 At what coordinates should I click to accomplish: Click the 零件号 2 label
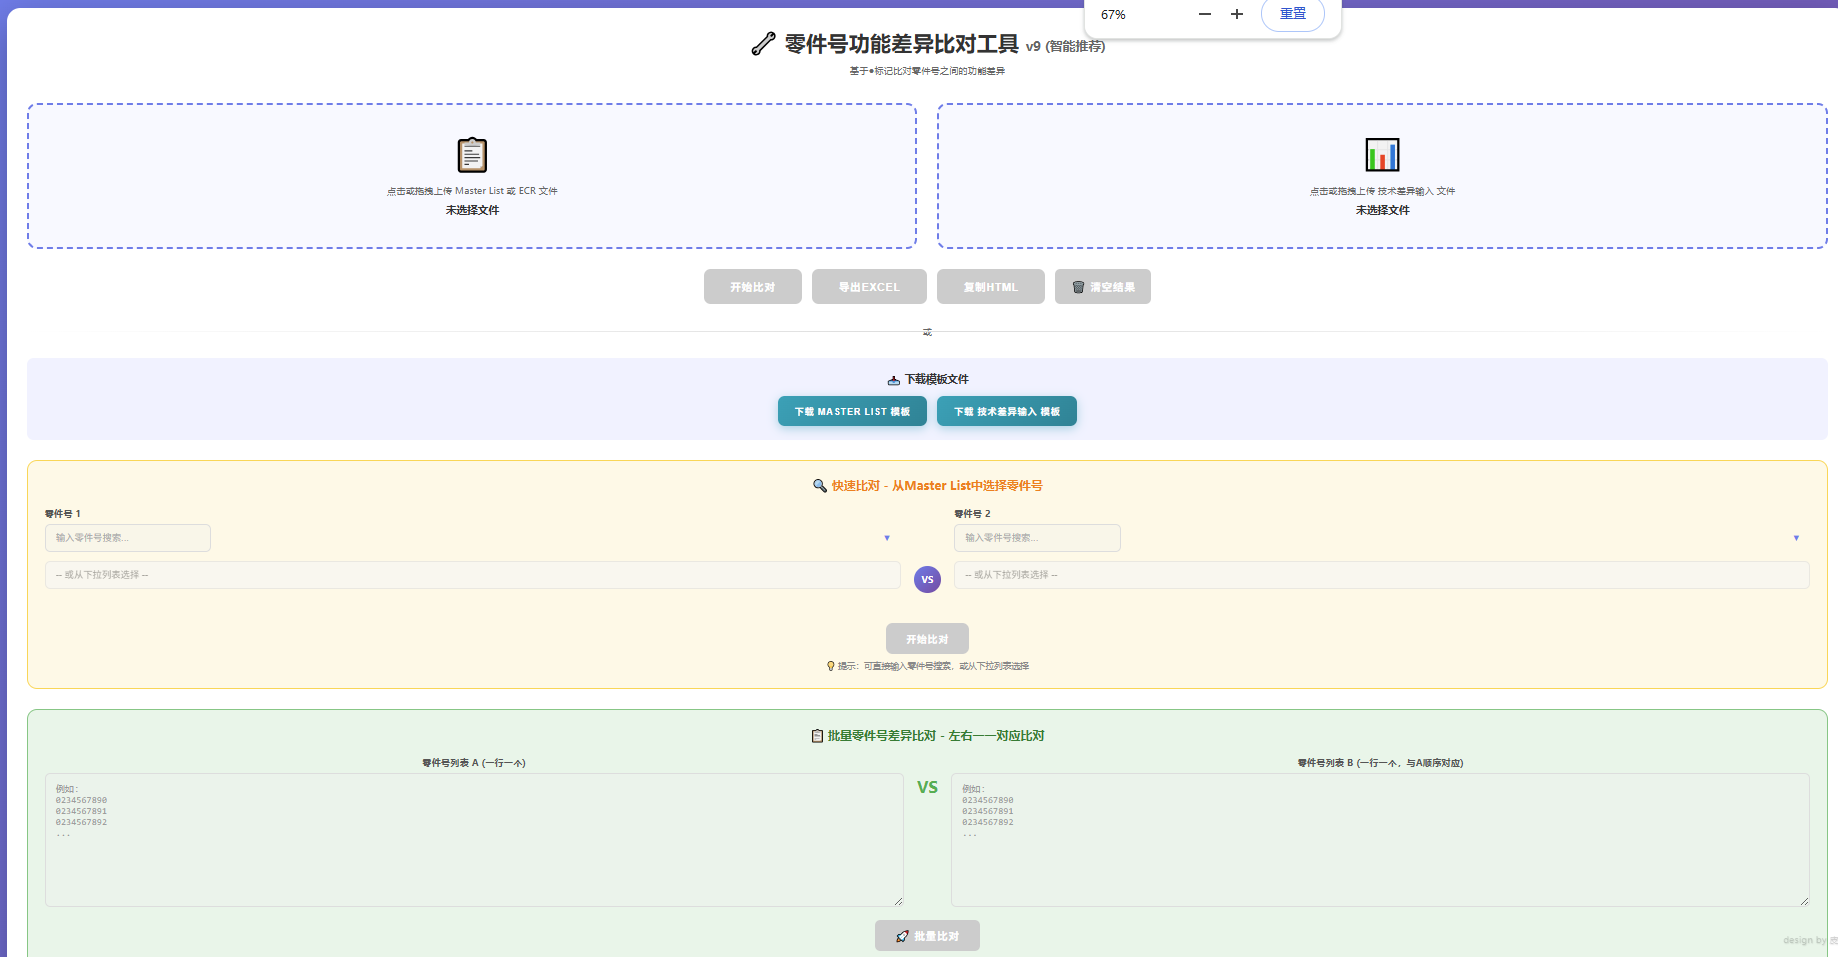coord(972,514)
